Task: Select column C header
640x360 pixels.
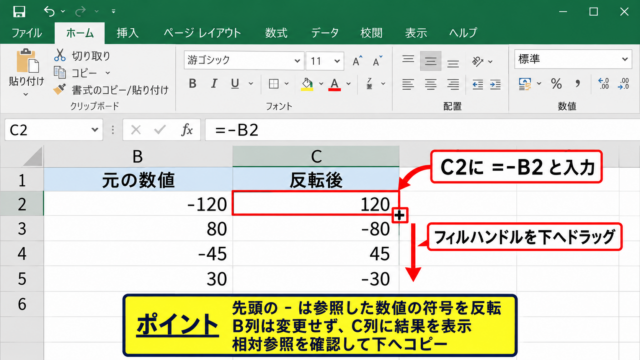Action: click(x=316, y=156)
